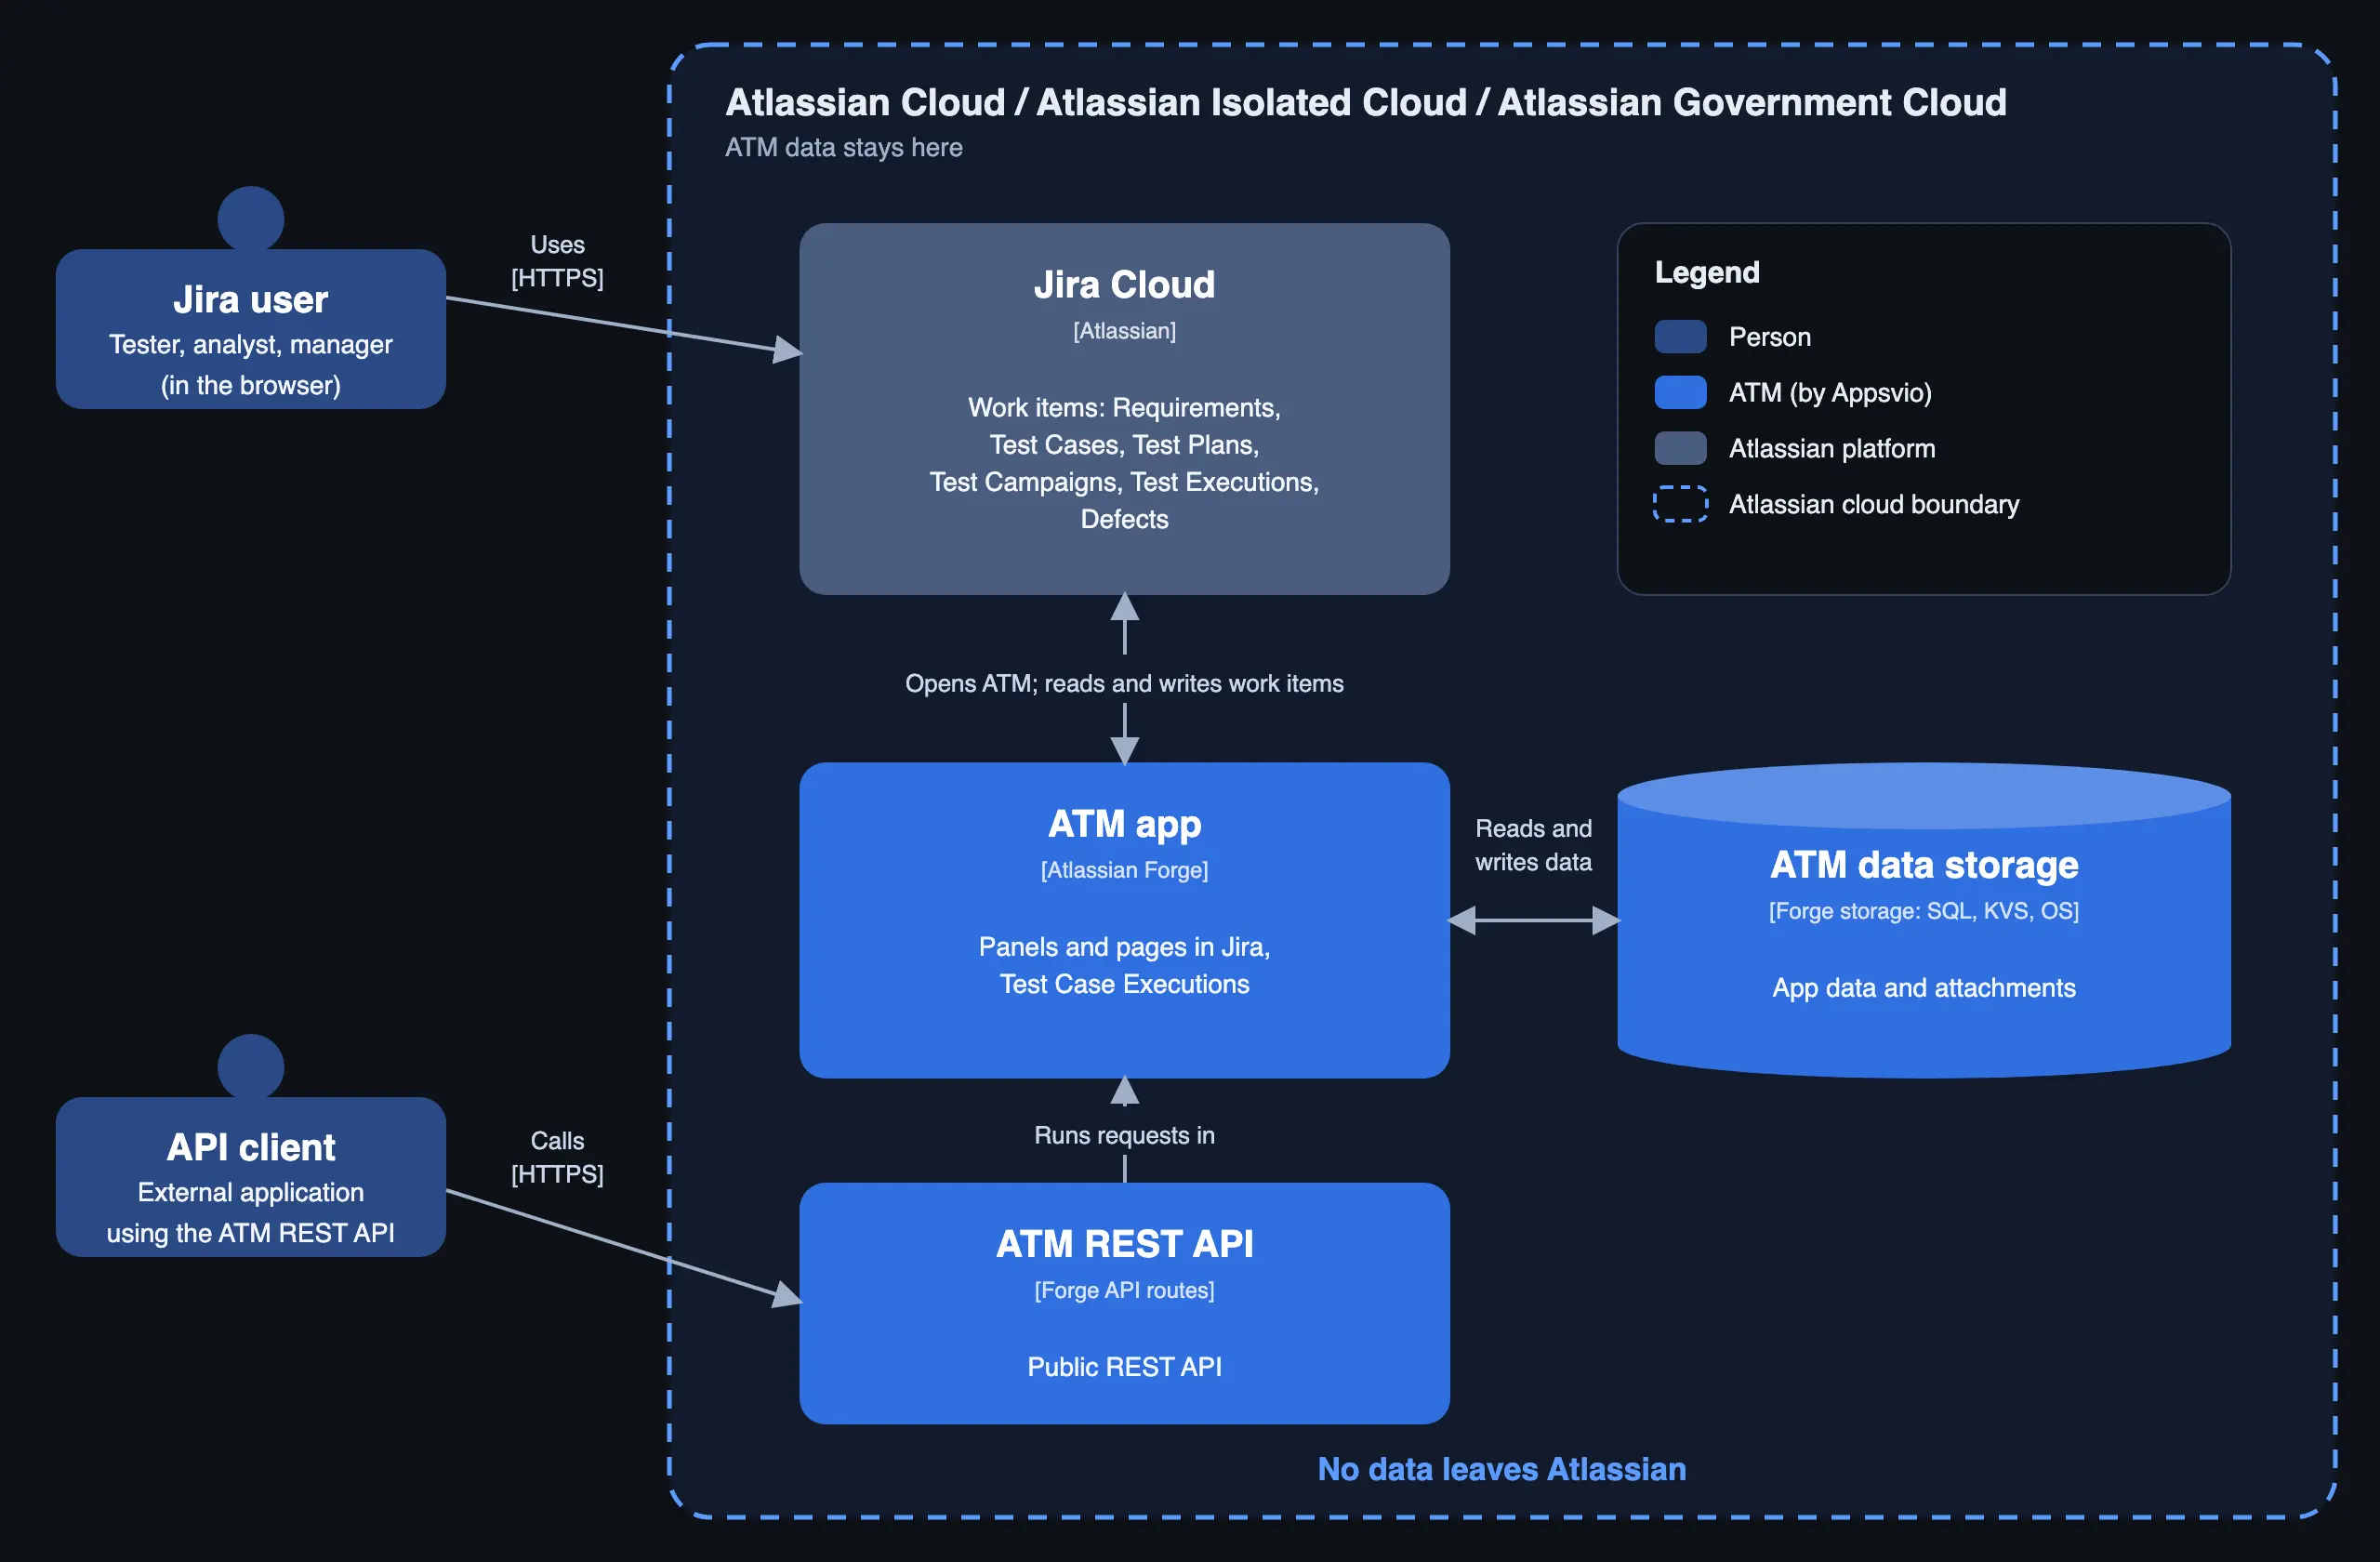2380x1562 pixels.
Task: Click the API client person box
Action: (250, 1177)
